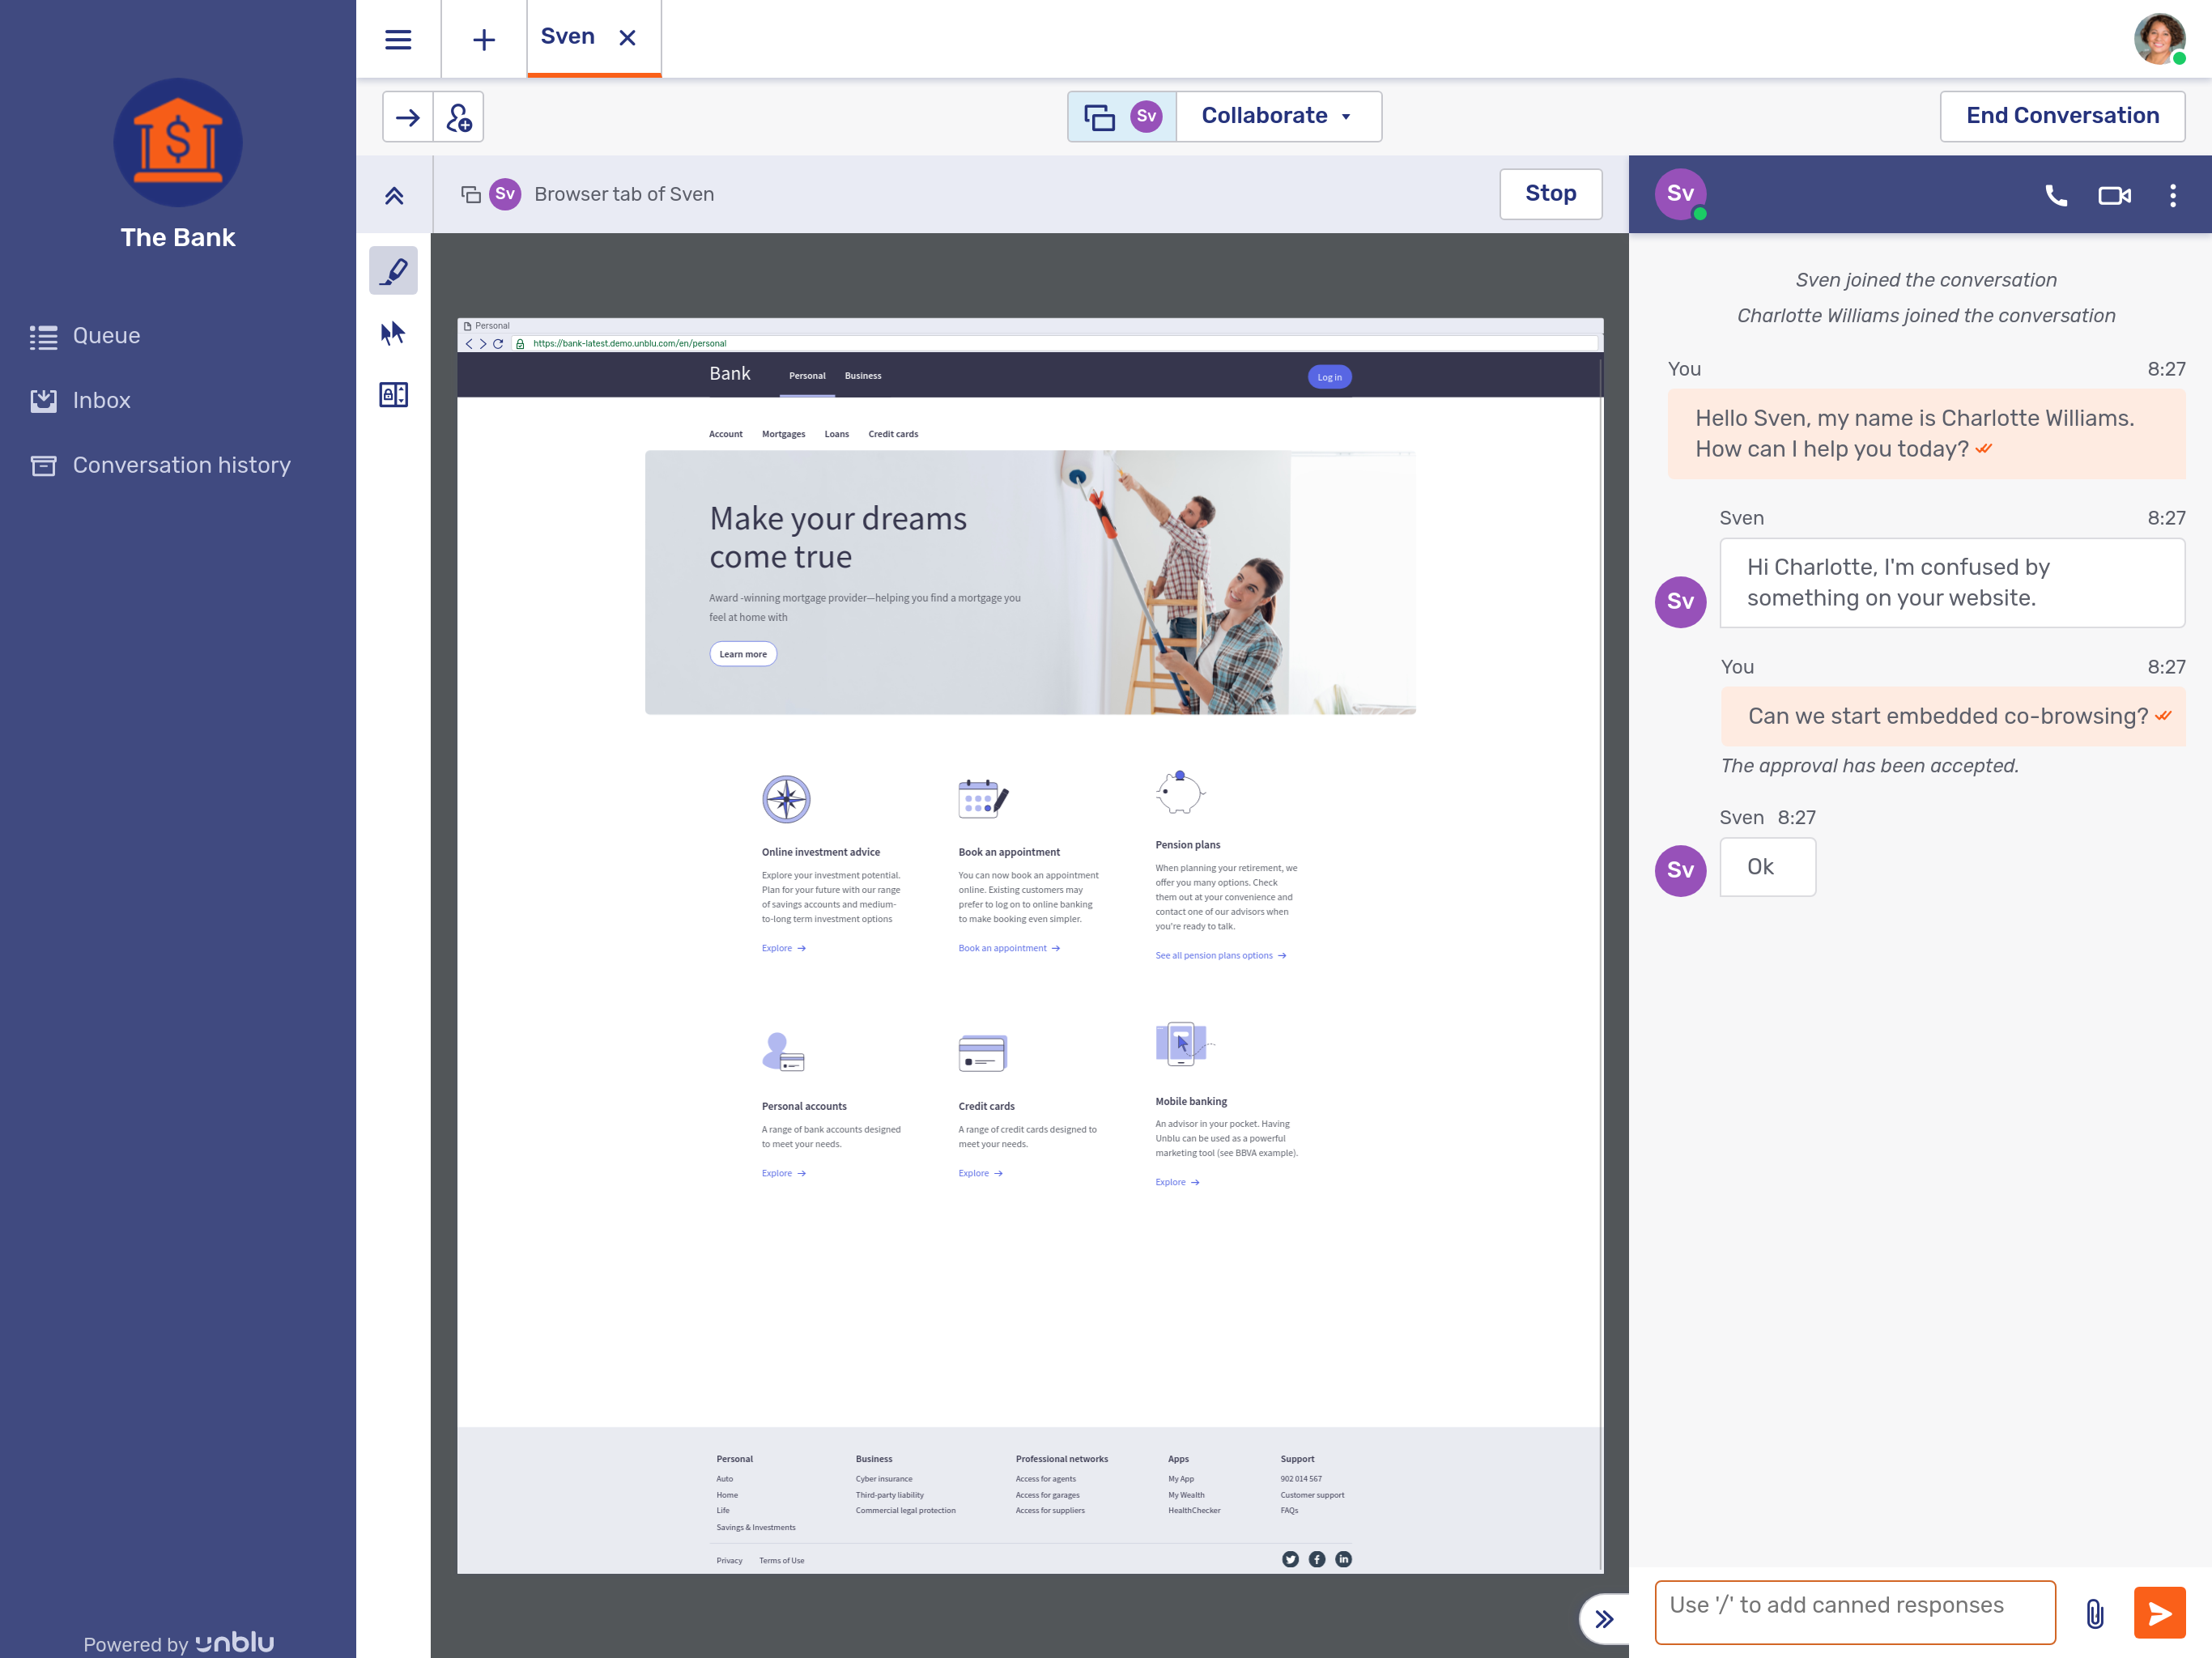Stop the co-browsing session
This screenshot has width=2212, height=1658.
point(1550,193)
